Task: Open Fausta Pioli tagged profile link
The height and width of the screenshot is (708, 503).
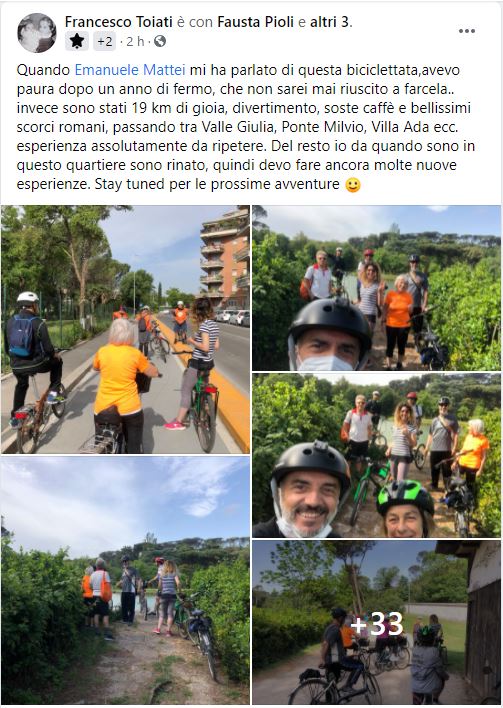Action: click(256, 22)
